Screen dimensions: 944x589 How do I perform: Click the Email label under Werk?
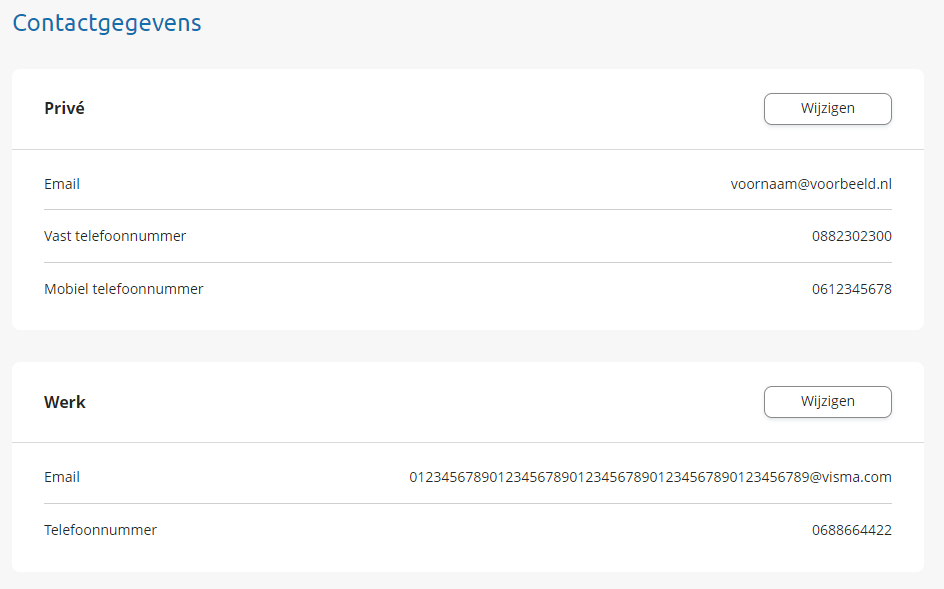[62, 477]
